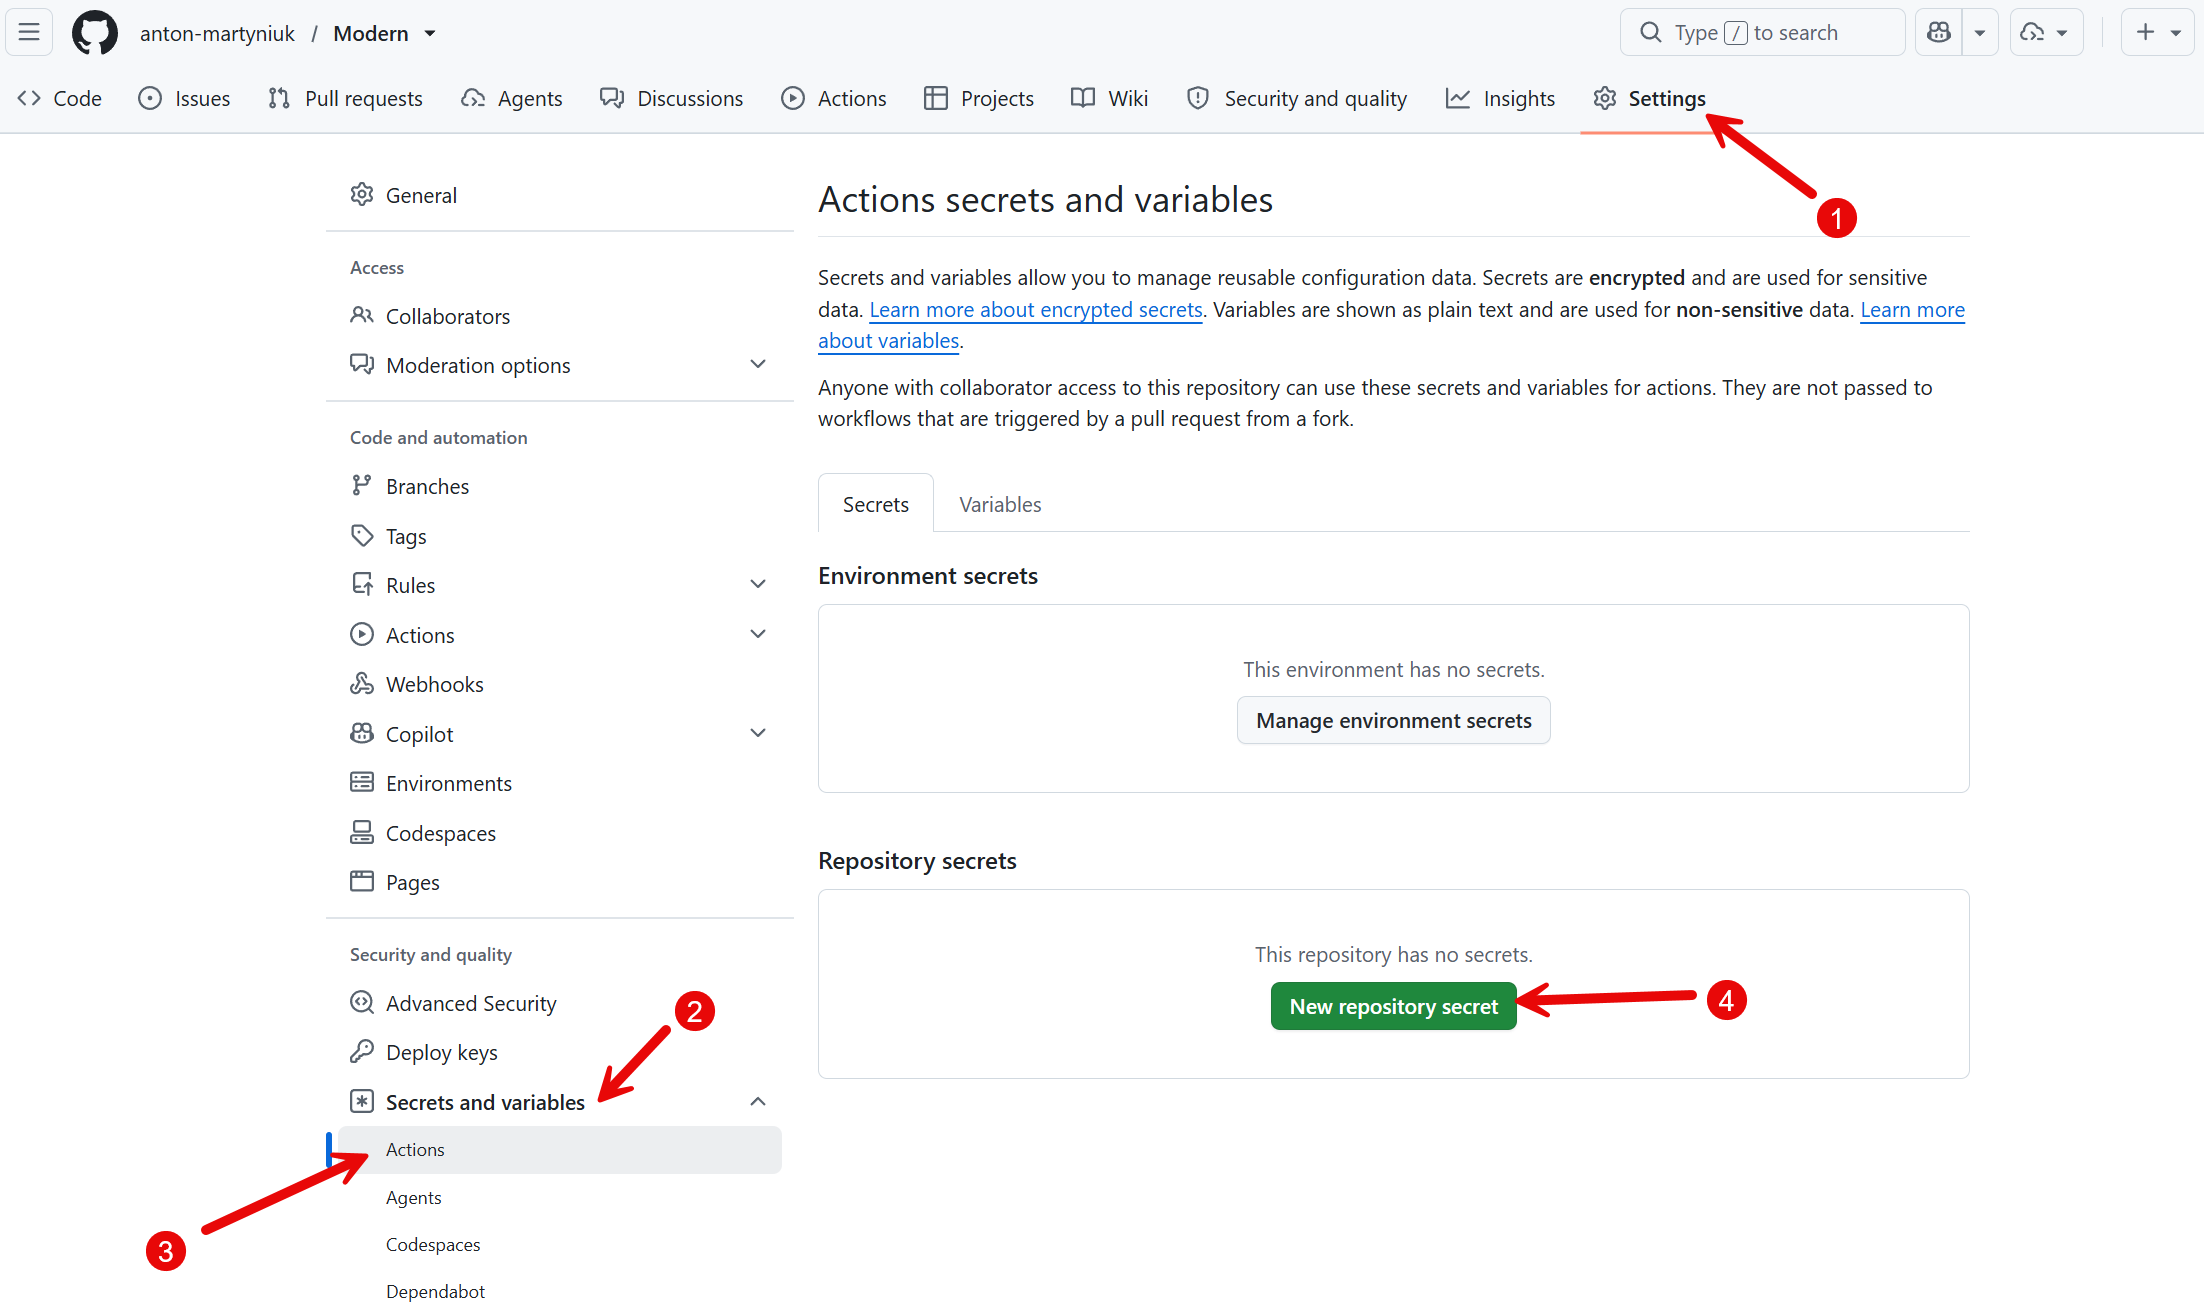Click the Copilot icon in sidebar
This screenshot has height=1310, width=2204.
362,733
